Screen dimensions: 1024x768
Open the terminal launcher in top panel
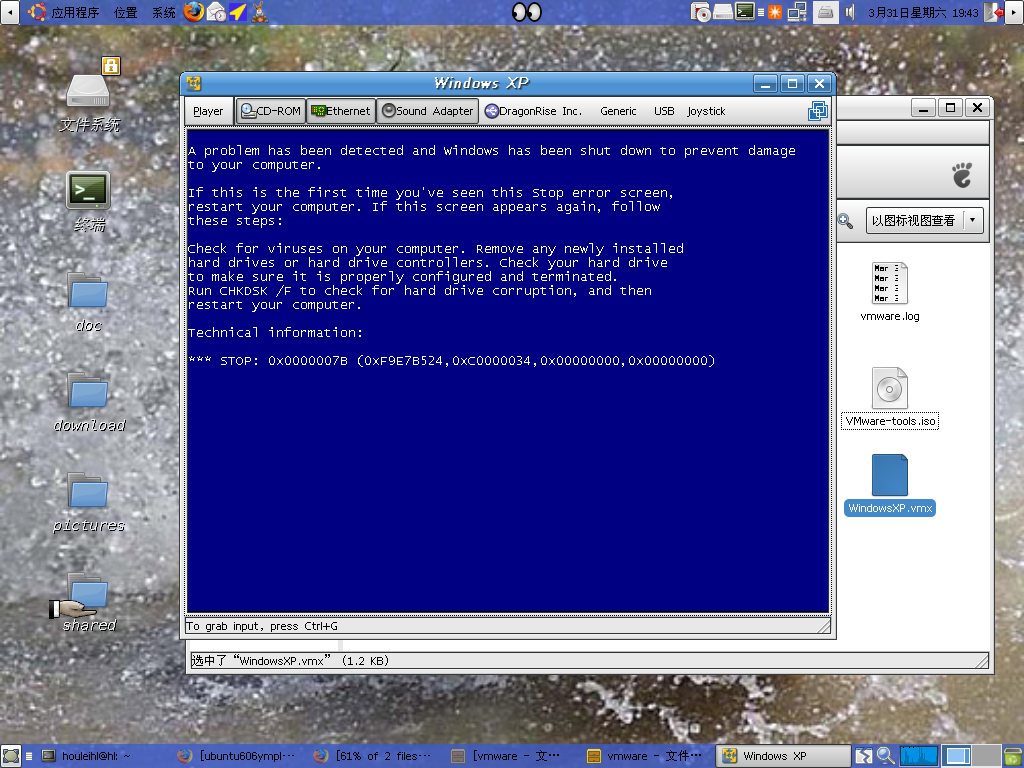[x=744, y=11]
